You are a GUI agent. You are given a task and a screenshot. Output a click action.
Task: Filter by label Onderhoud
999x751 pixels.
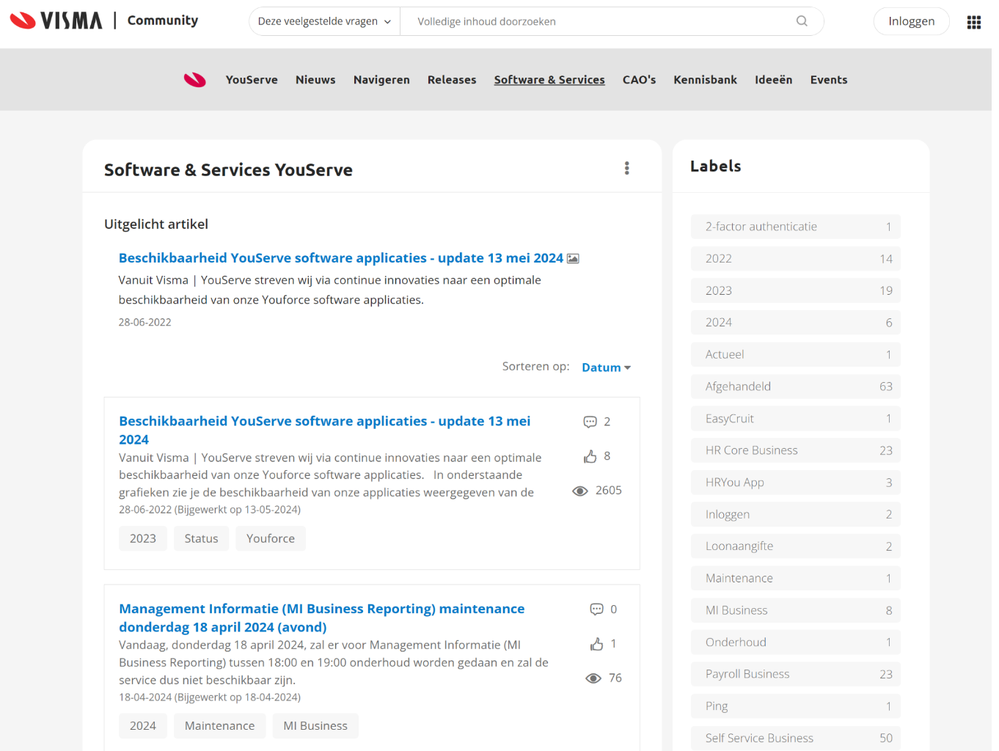[796, 642]
